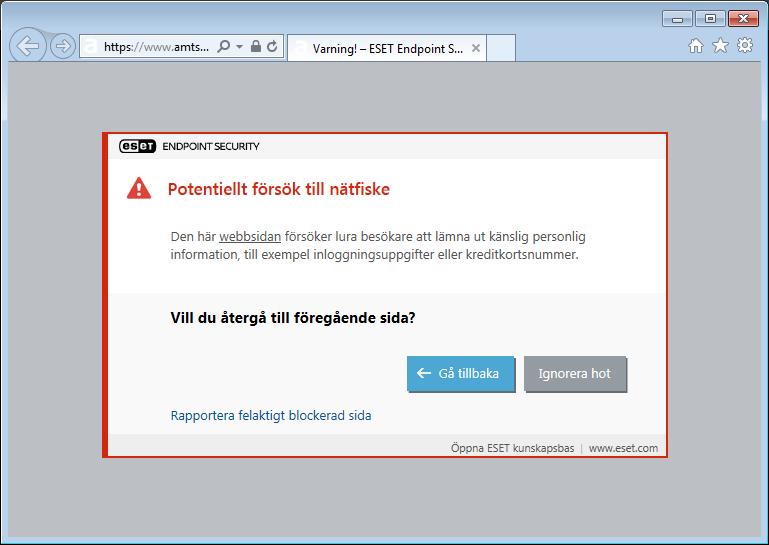Click the search magnifier icon in address bar
The image size is (769, 545).
224,46
